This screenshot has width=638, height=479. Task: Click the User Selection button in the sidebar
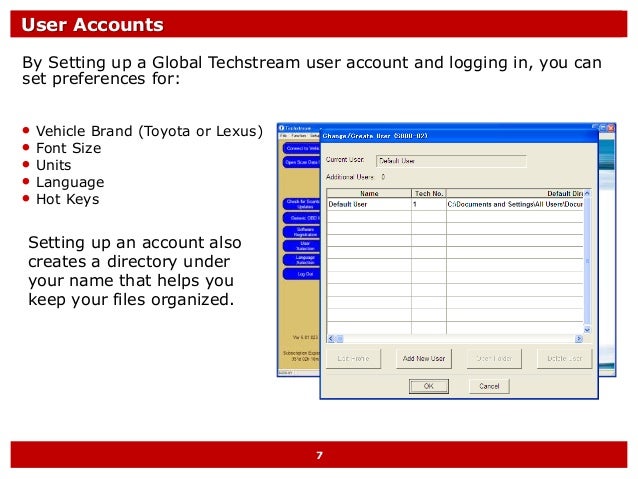[x=302, y=246]
